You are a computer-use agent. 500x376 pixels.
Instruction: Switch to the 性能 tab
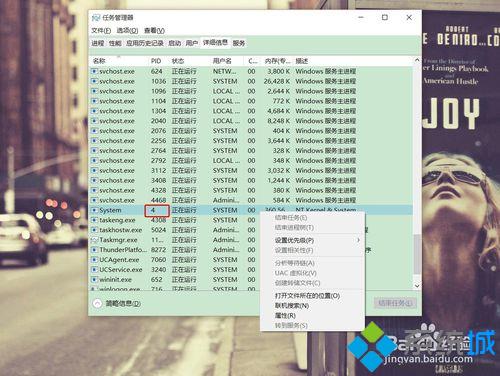115,43
